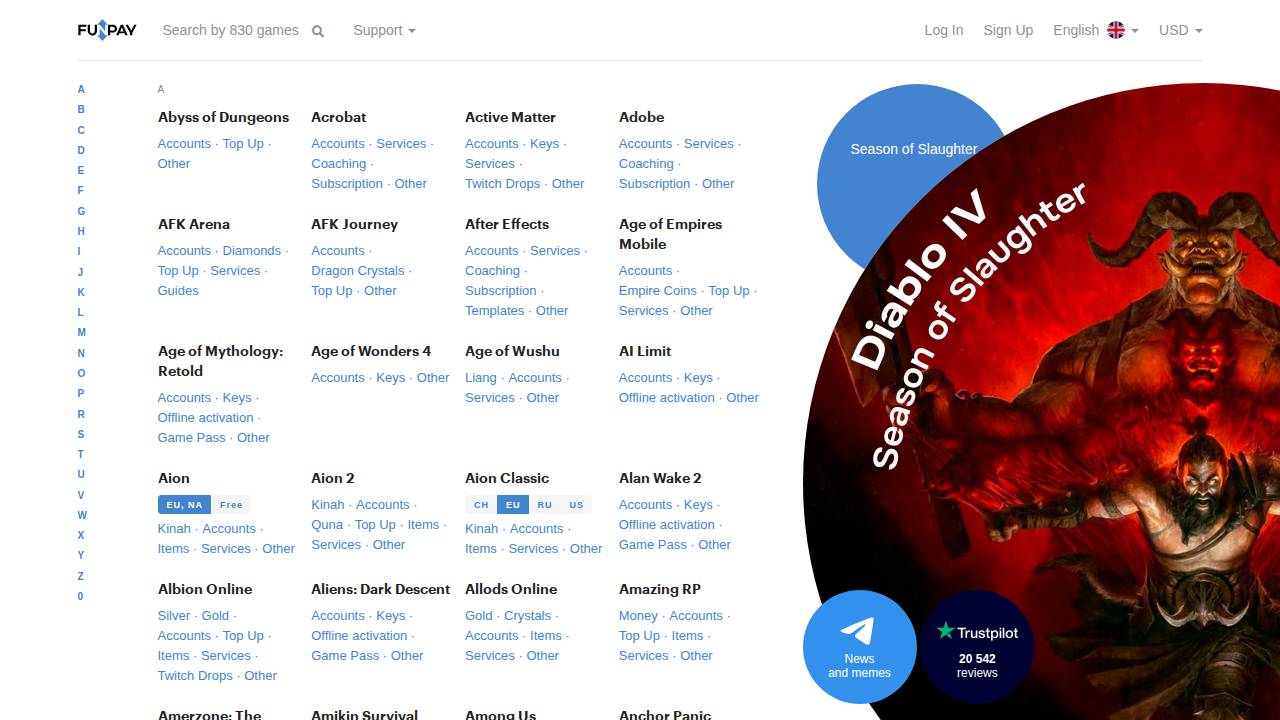Select the Free server toggle under Aion

231,505
